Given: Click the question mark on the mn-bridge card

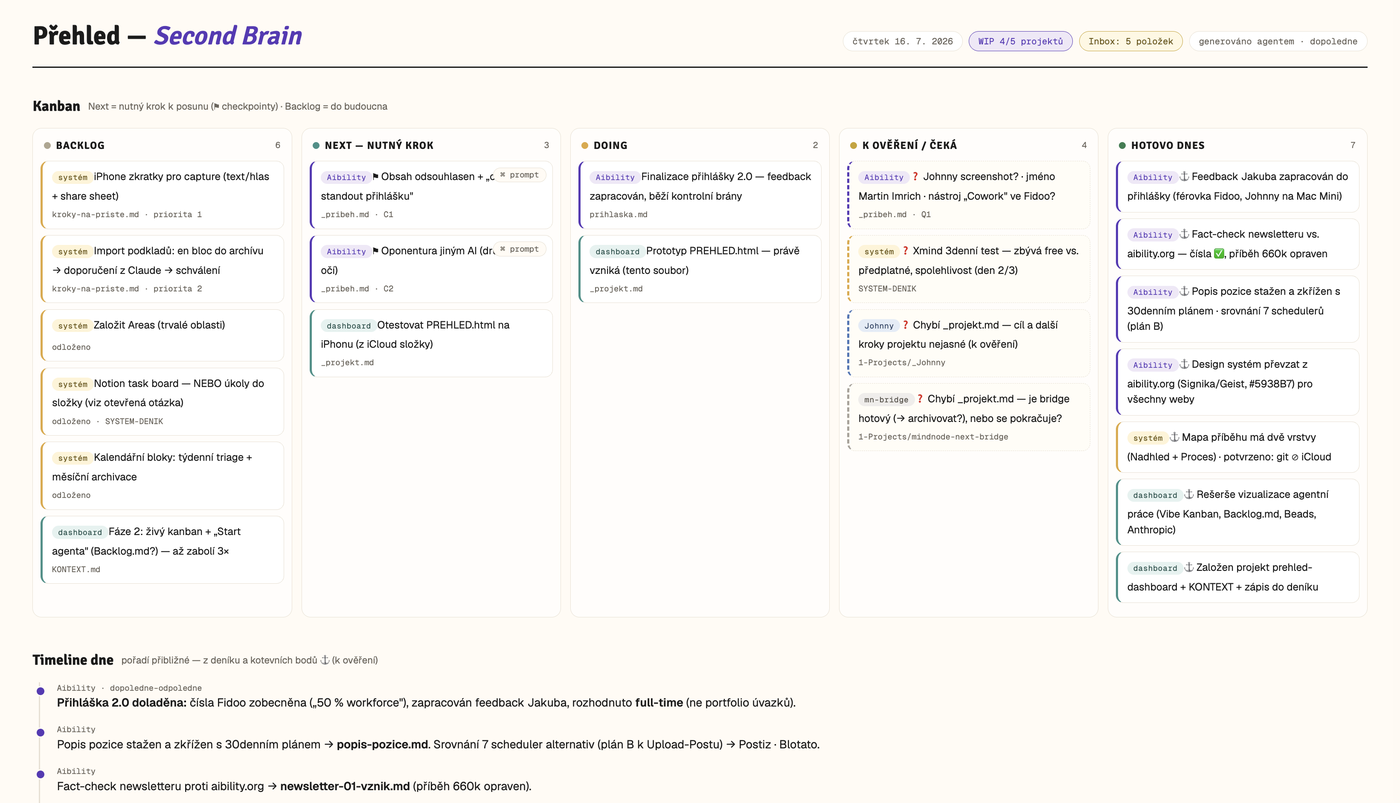Looking at the screenshot, I should (920, 399).
